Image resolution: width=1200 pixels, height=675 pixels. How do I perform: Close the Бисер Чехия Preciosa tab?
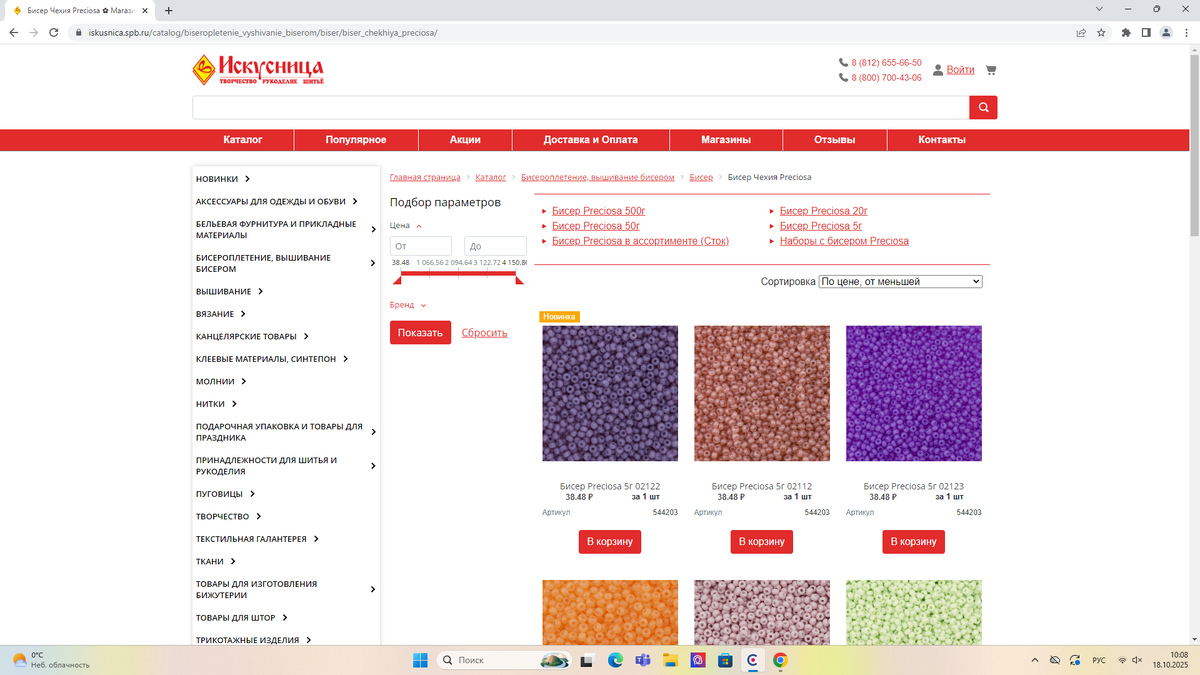(x=145, y=10)
